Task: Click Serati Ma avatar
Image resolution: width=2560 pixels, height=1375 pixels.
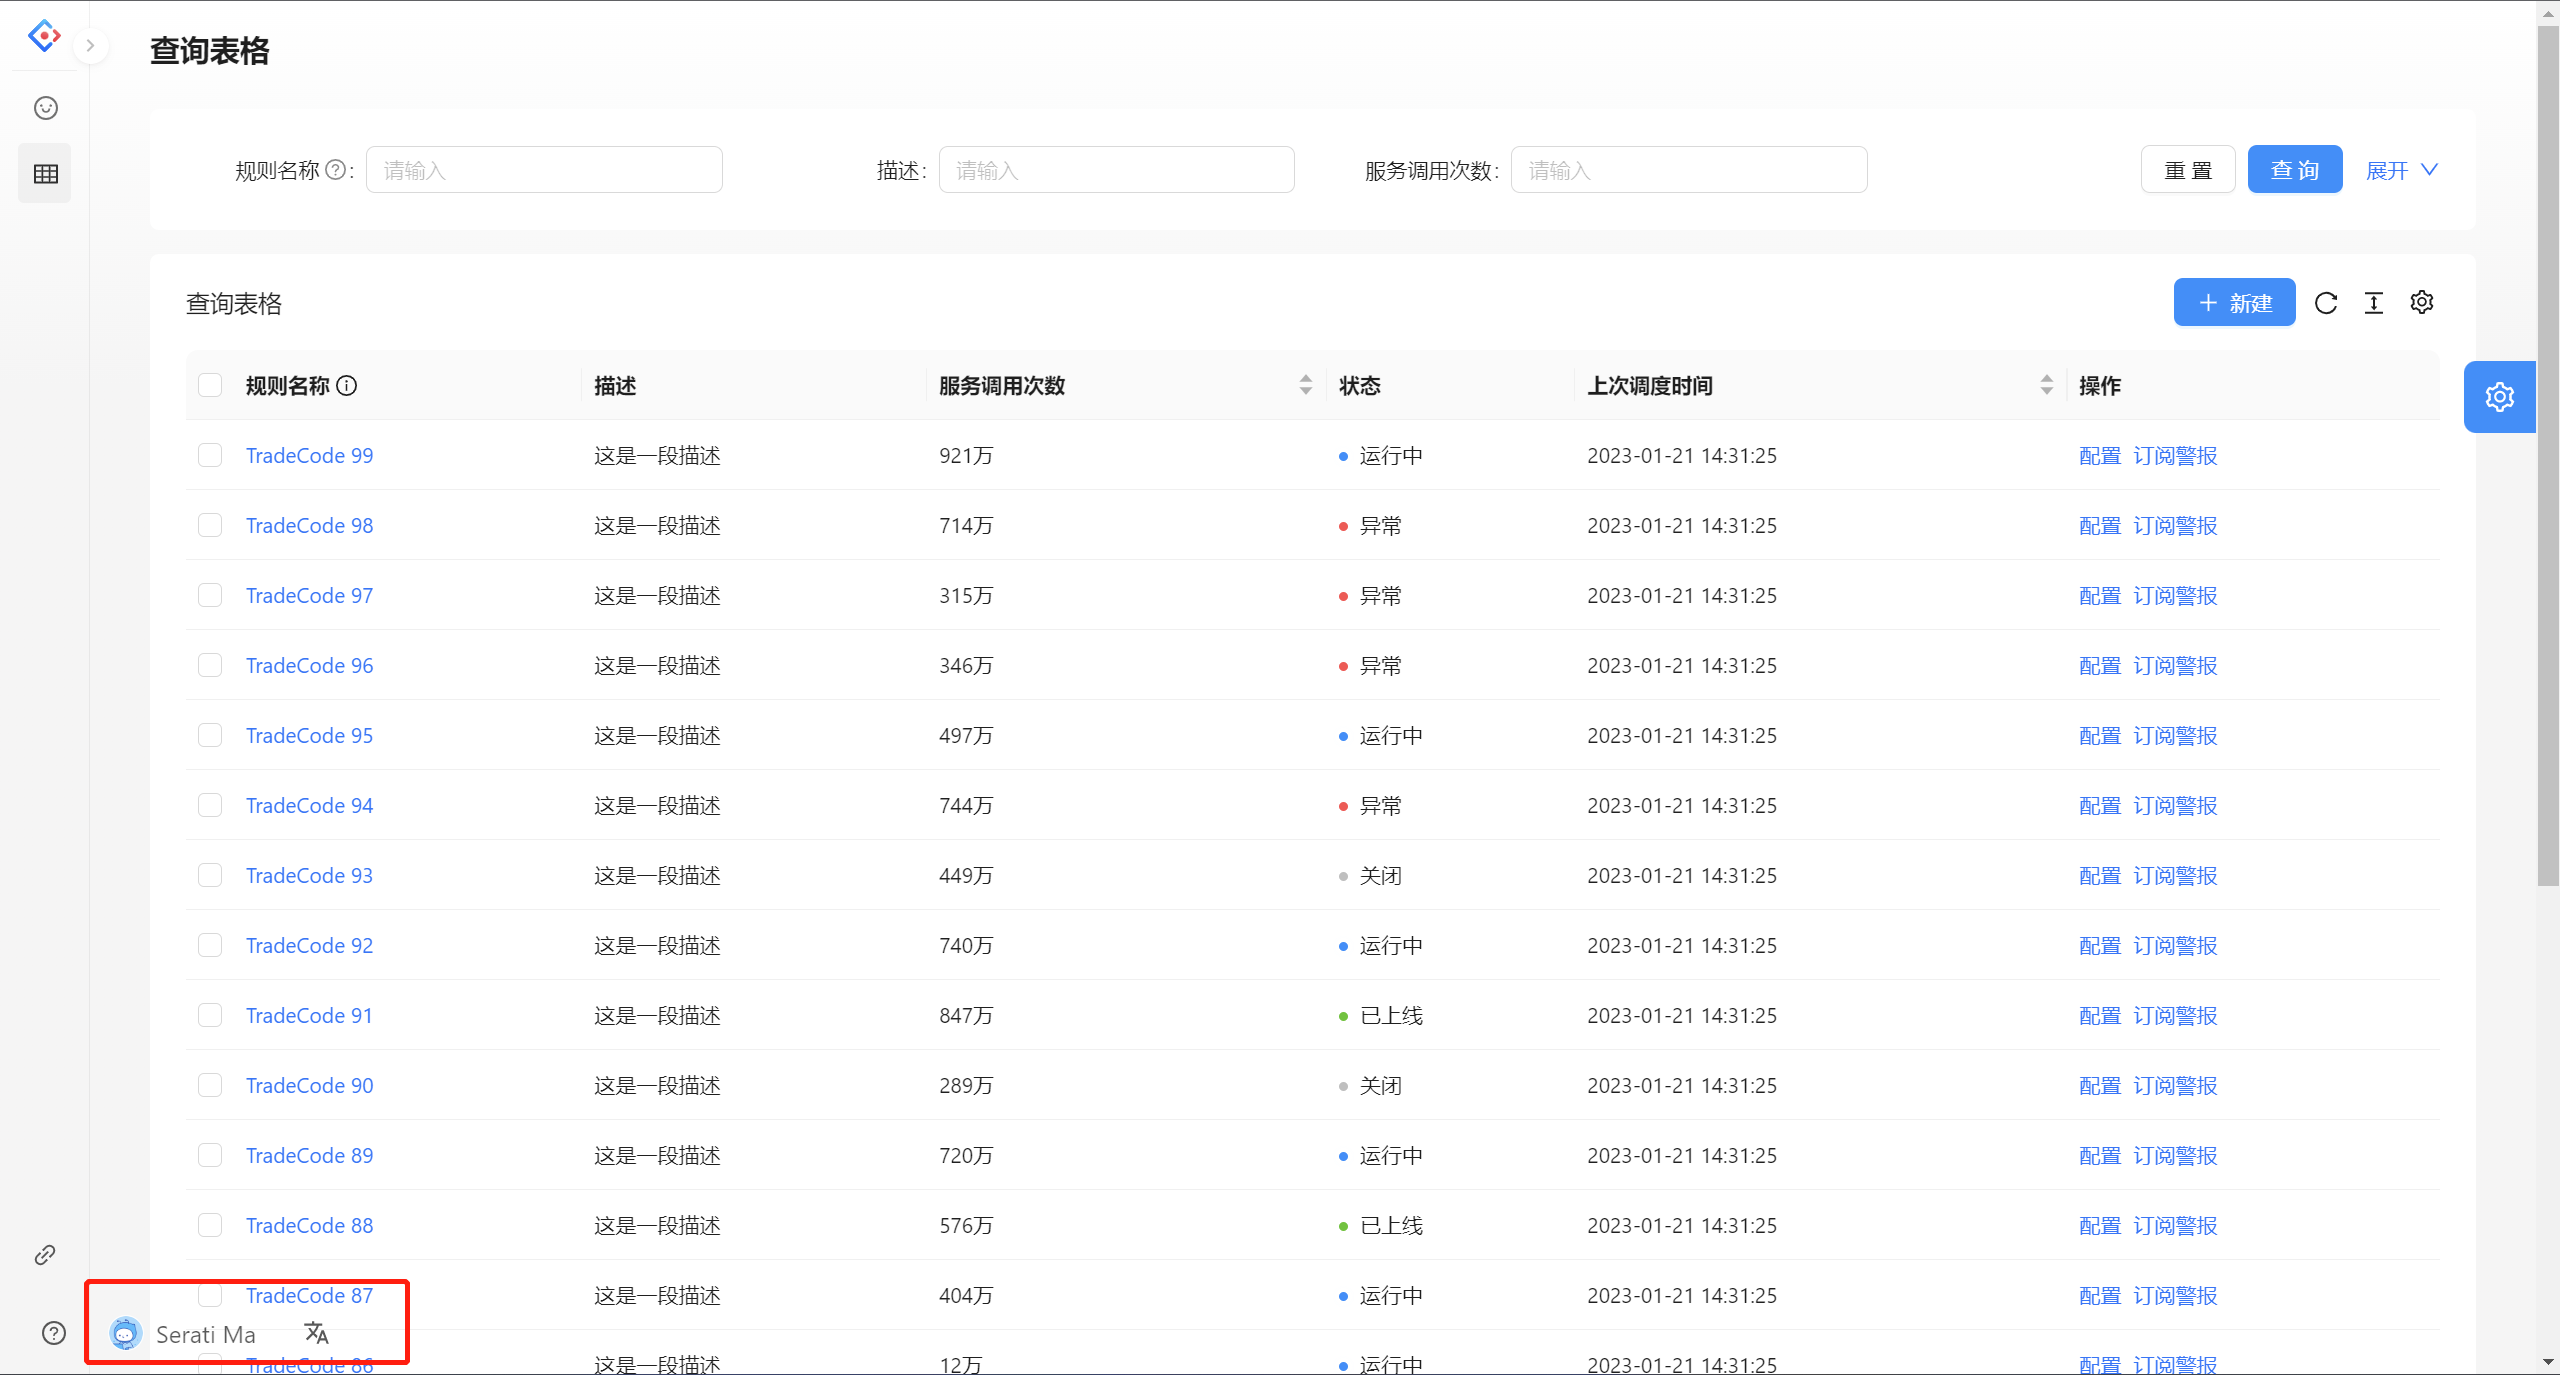Action: pyautogui.click(x=125, y=1333)
